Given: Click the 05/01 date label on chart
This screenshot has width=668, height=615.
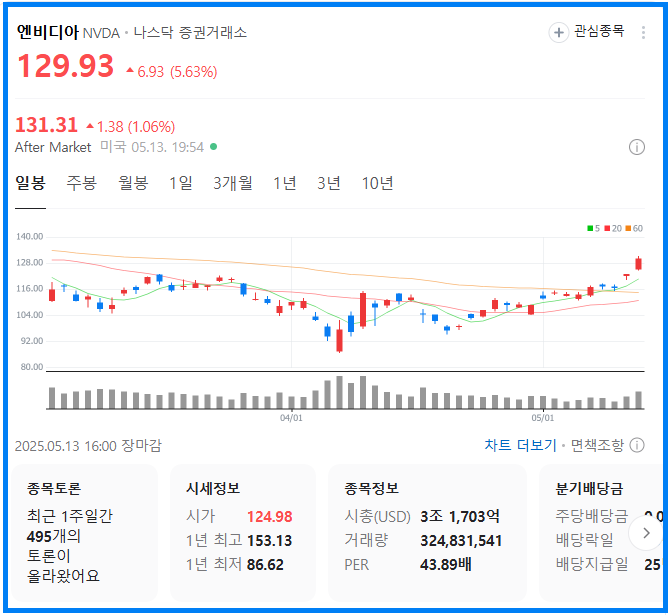Looking at the screenshot, I should coord(543,418).
